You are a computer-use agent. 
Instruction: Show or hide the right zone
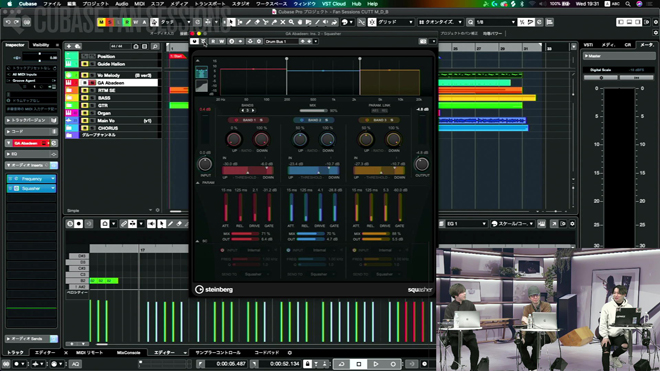(638, 22)
